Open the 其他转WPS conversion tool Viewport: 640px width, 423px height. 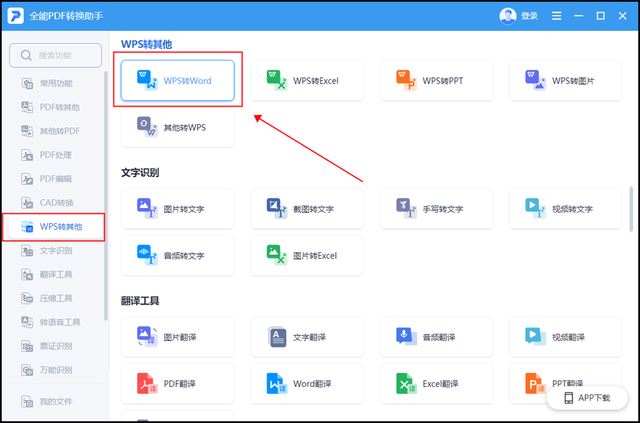click(x=178, y=127)
